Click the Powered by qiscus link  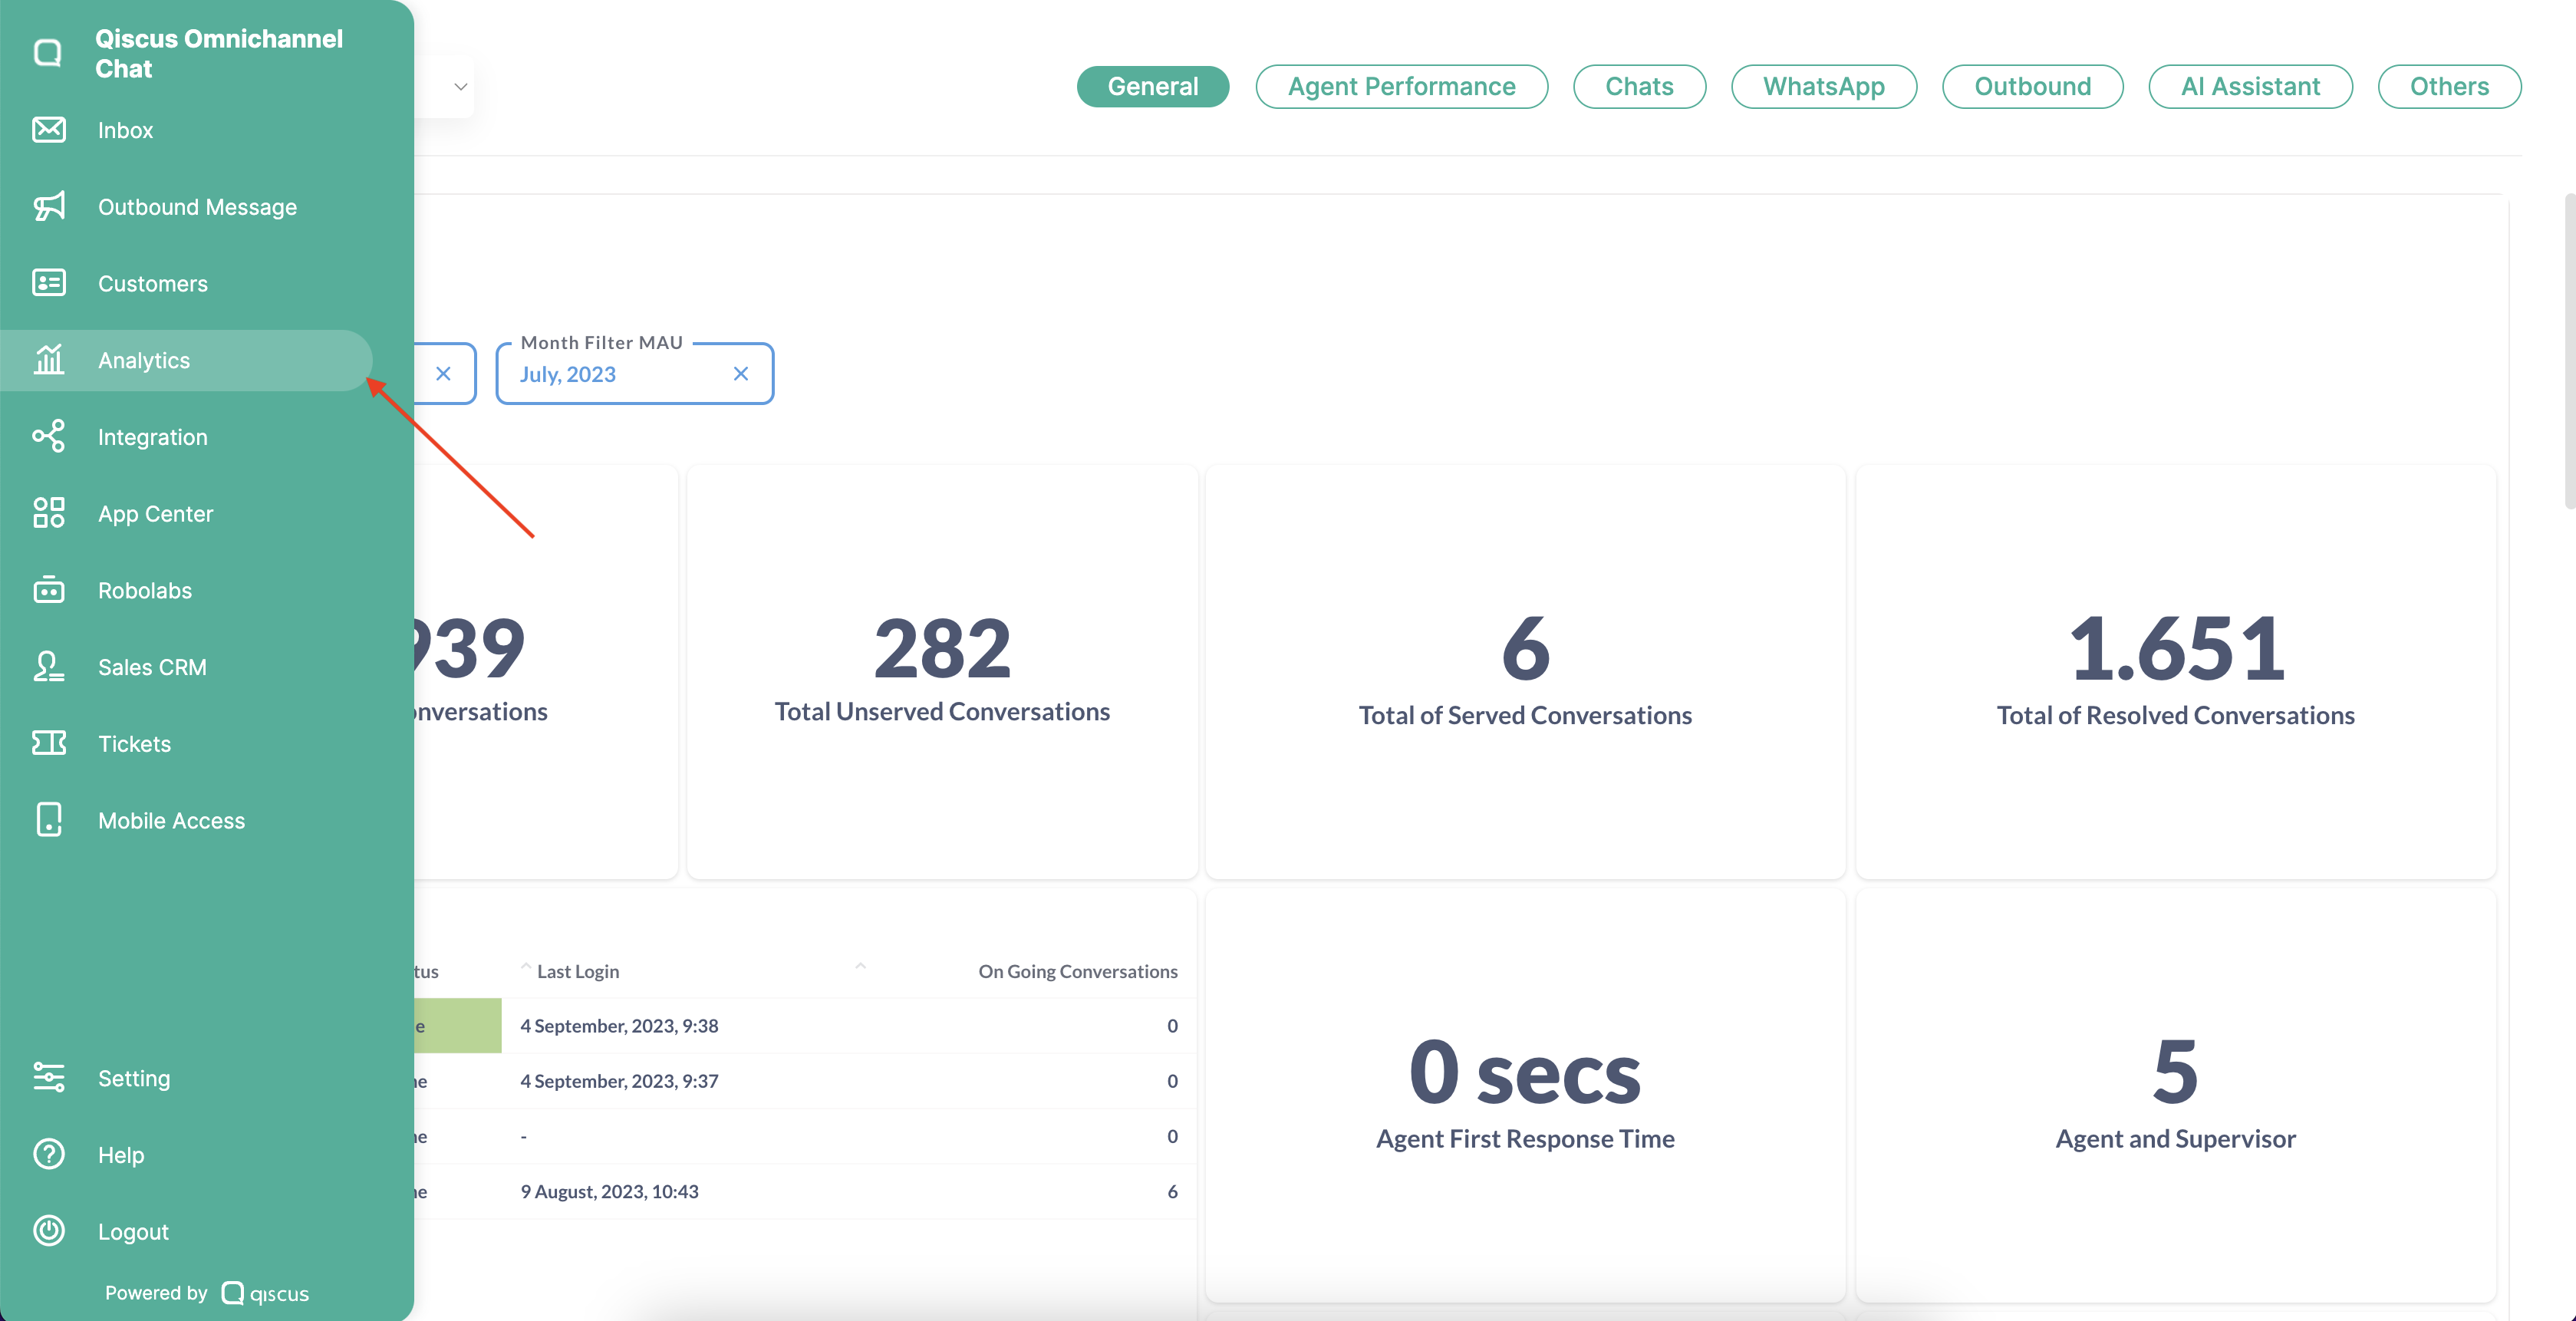pyautogui.click(x=206, y=1293)
